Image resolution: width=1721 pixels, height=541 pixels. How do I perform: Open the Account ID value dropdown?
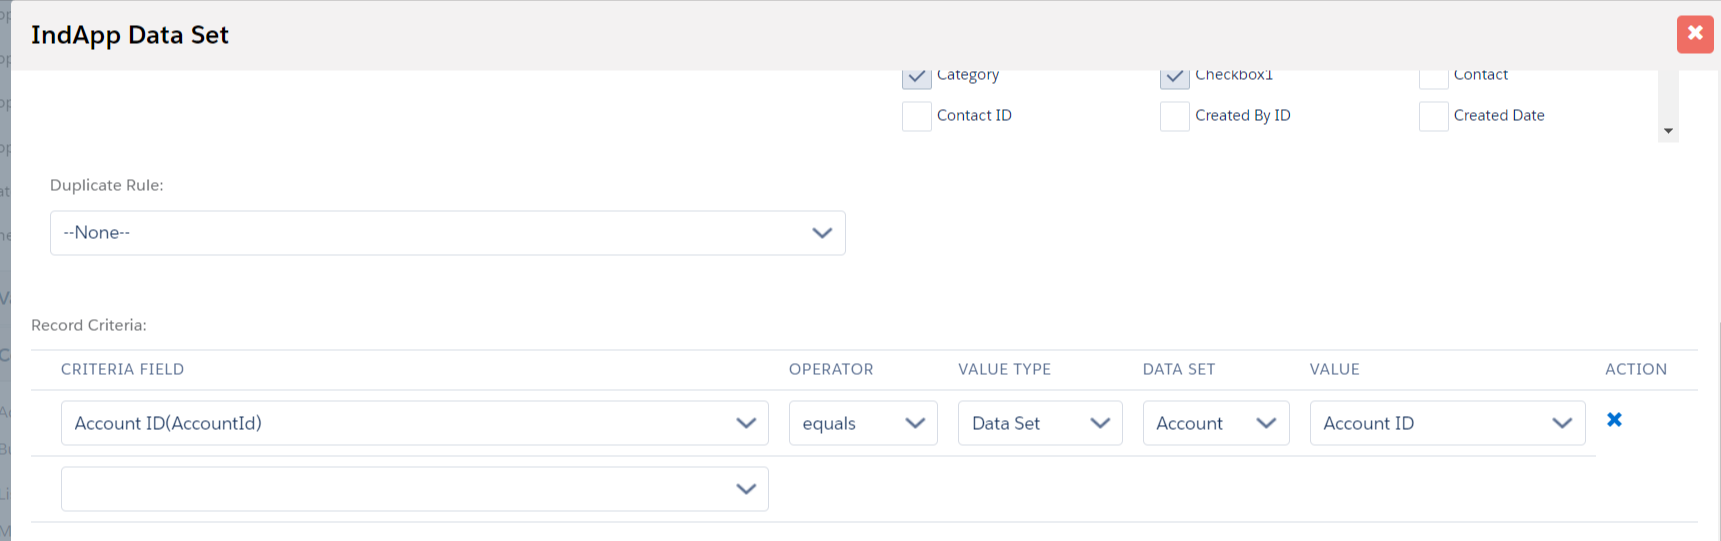(x=1447, y=423)
